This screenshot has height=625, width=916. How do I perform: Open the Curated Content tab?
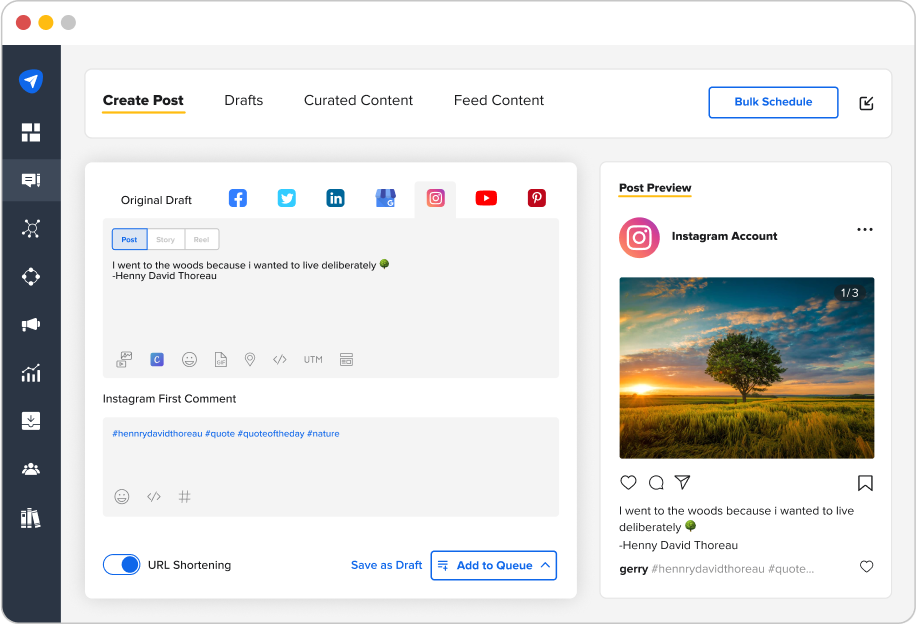pyautogui.click(x=358, y=101)
